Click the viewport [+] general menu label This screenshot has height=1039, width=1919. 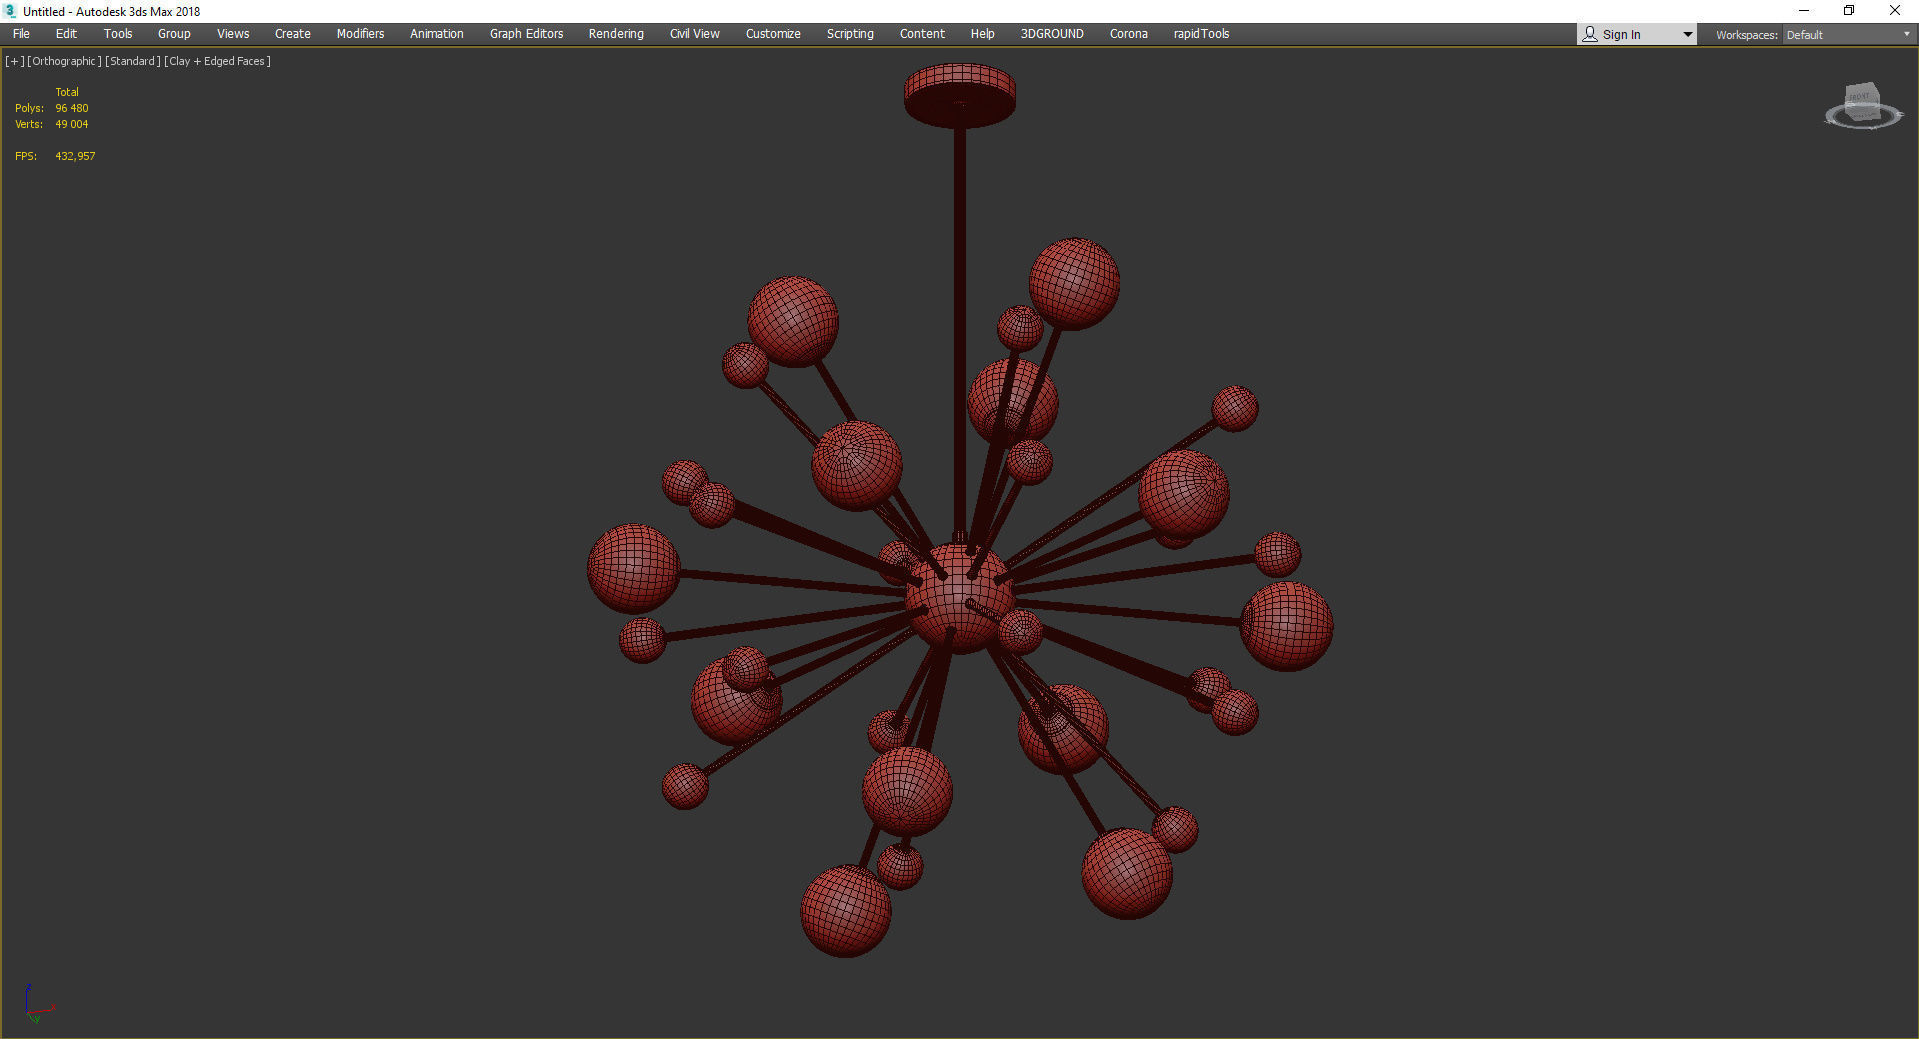(15, 61)
